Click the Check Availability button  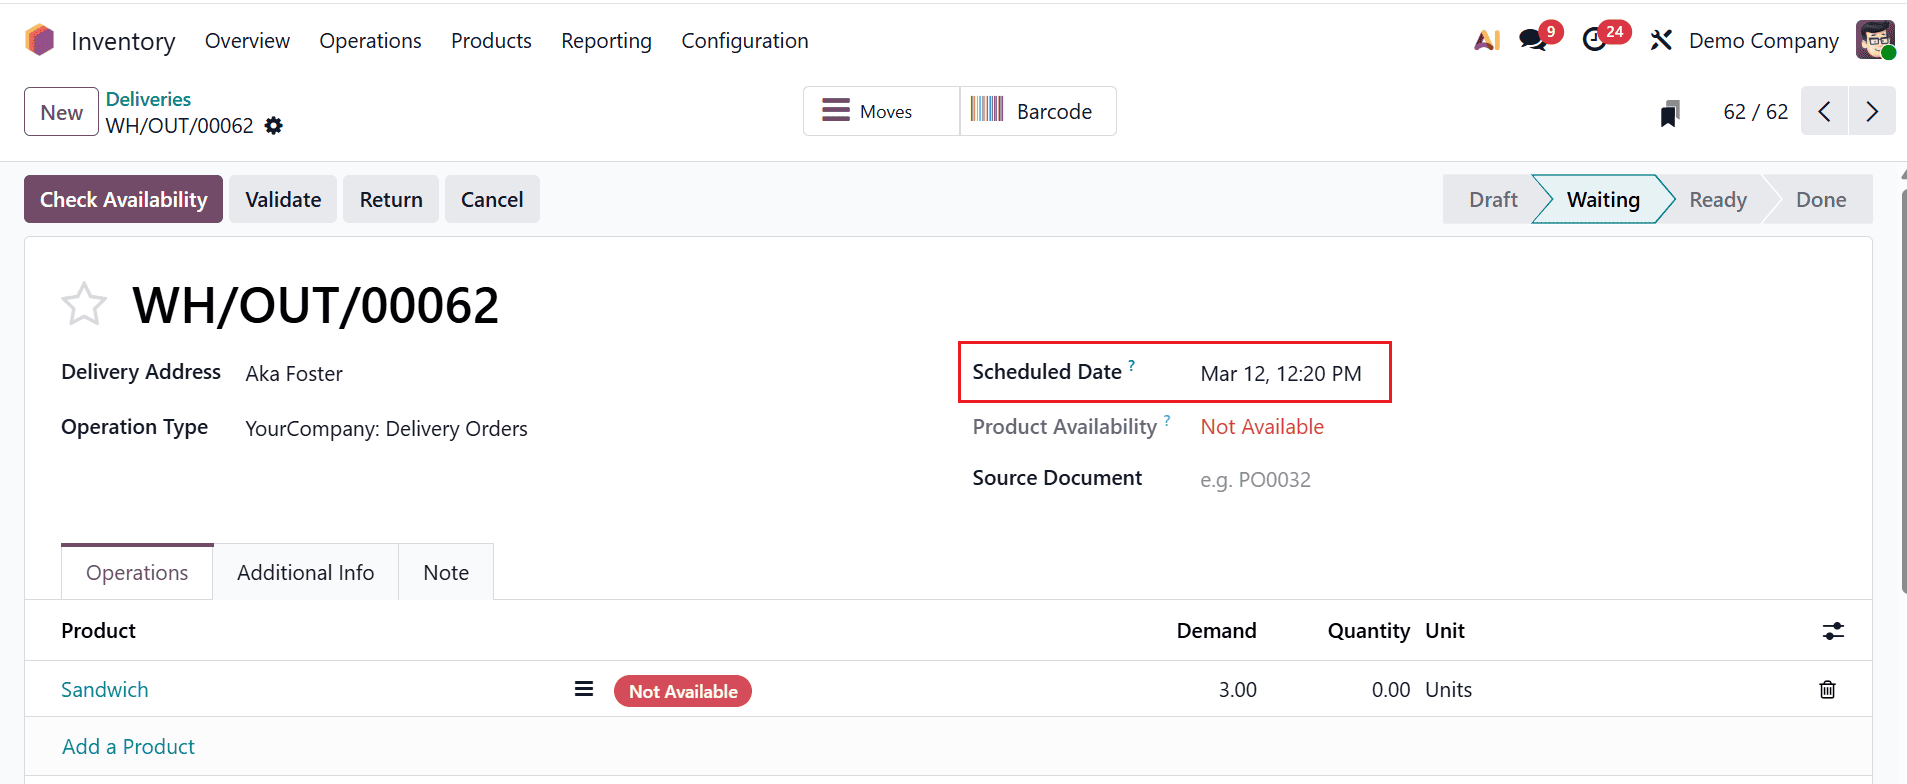pos(123,200)
